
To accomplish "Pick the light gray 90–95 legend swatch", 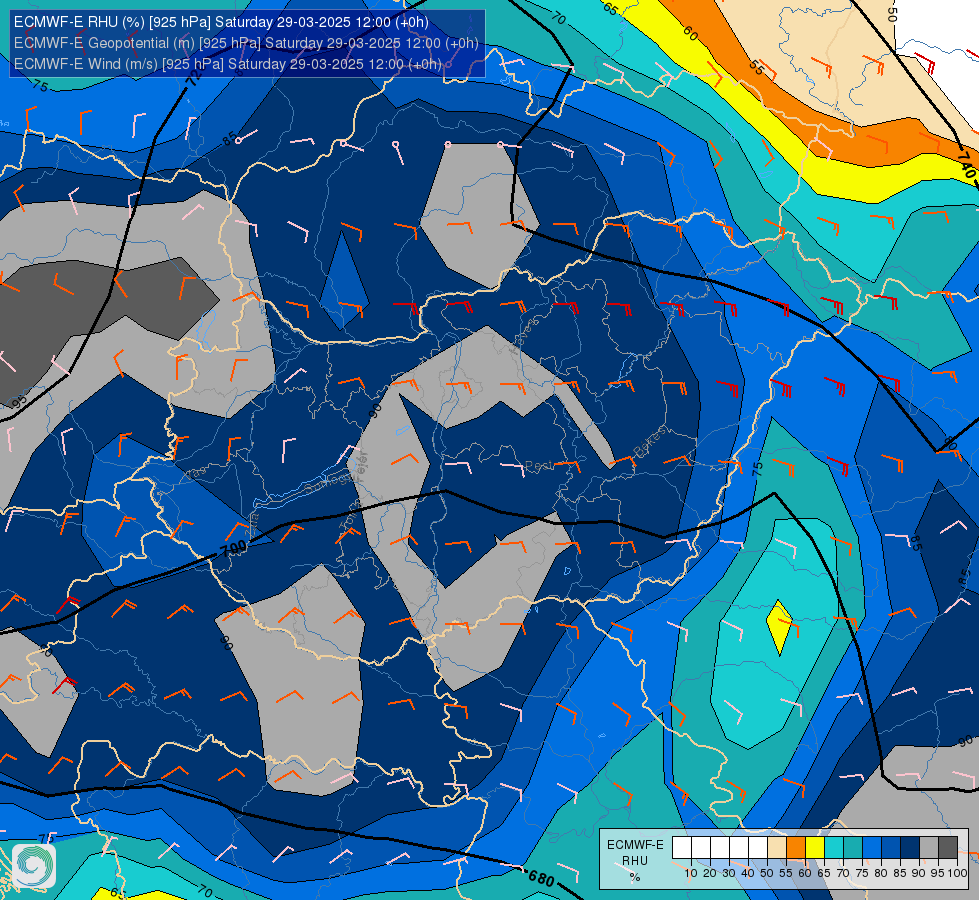I will 929,848.
